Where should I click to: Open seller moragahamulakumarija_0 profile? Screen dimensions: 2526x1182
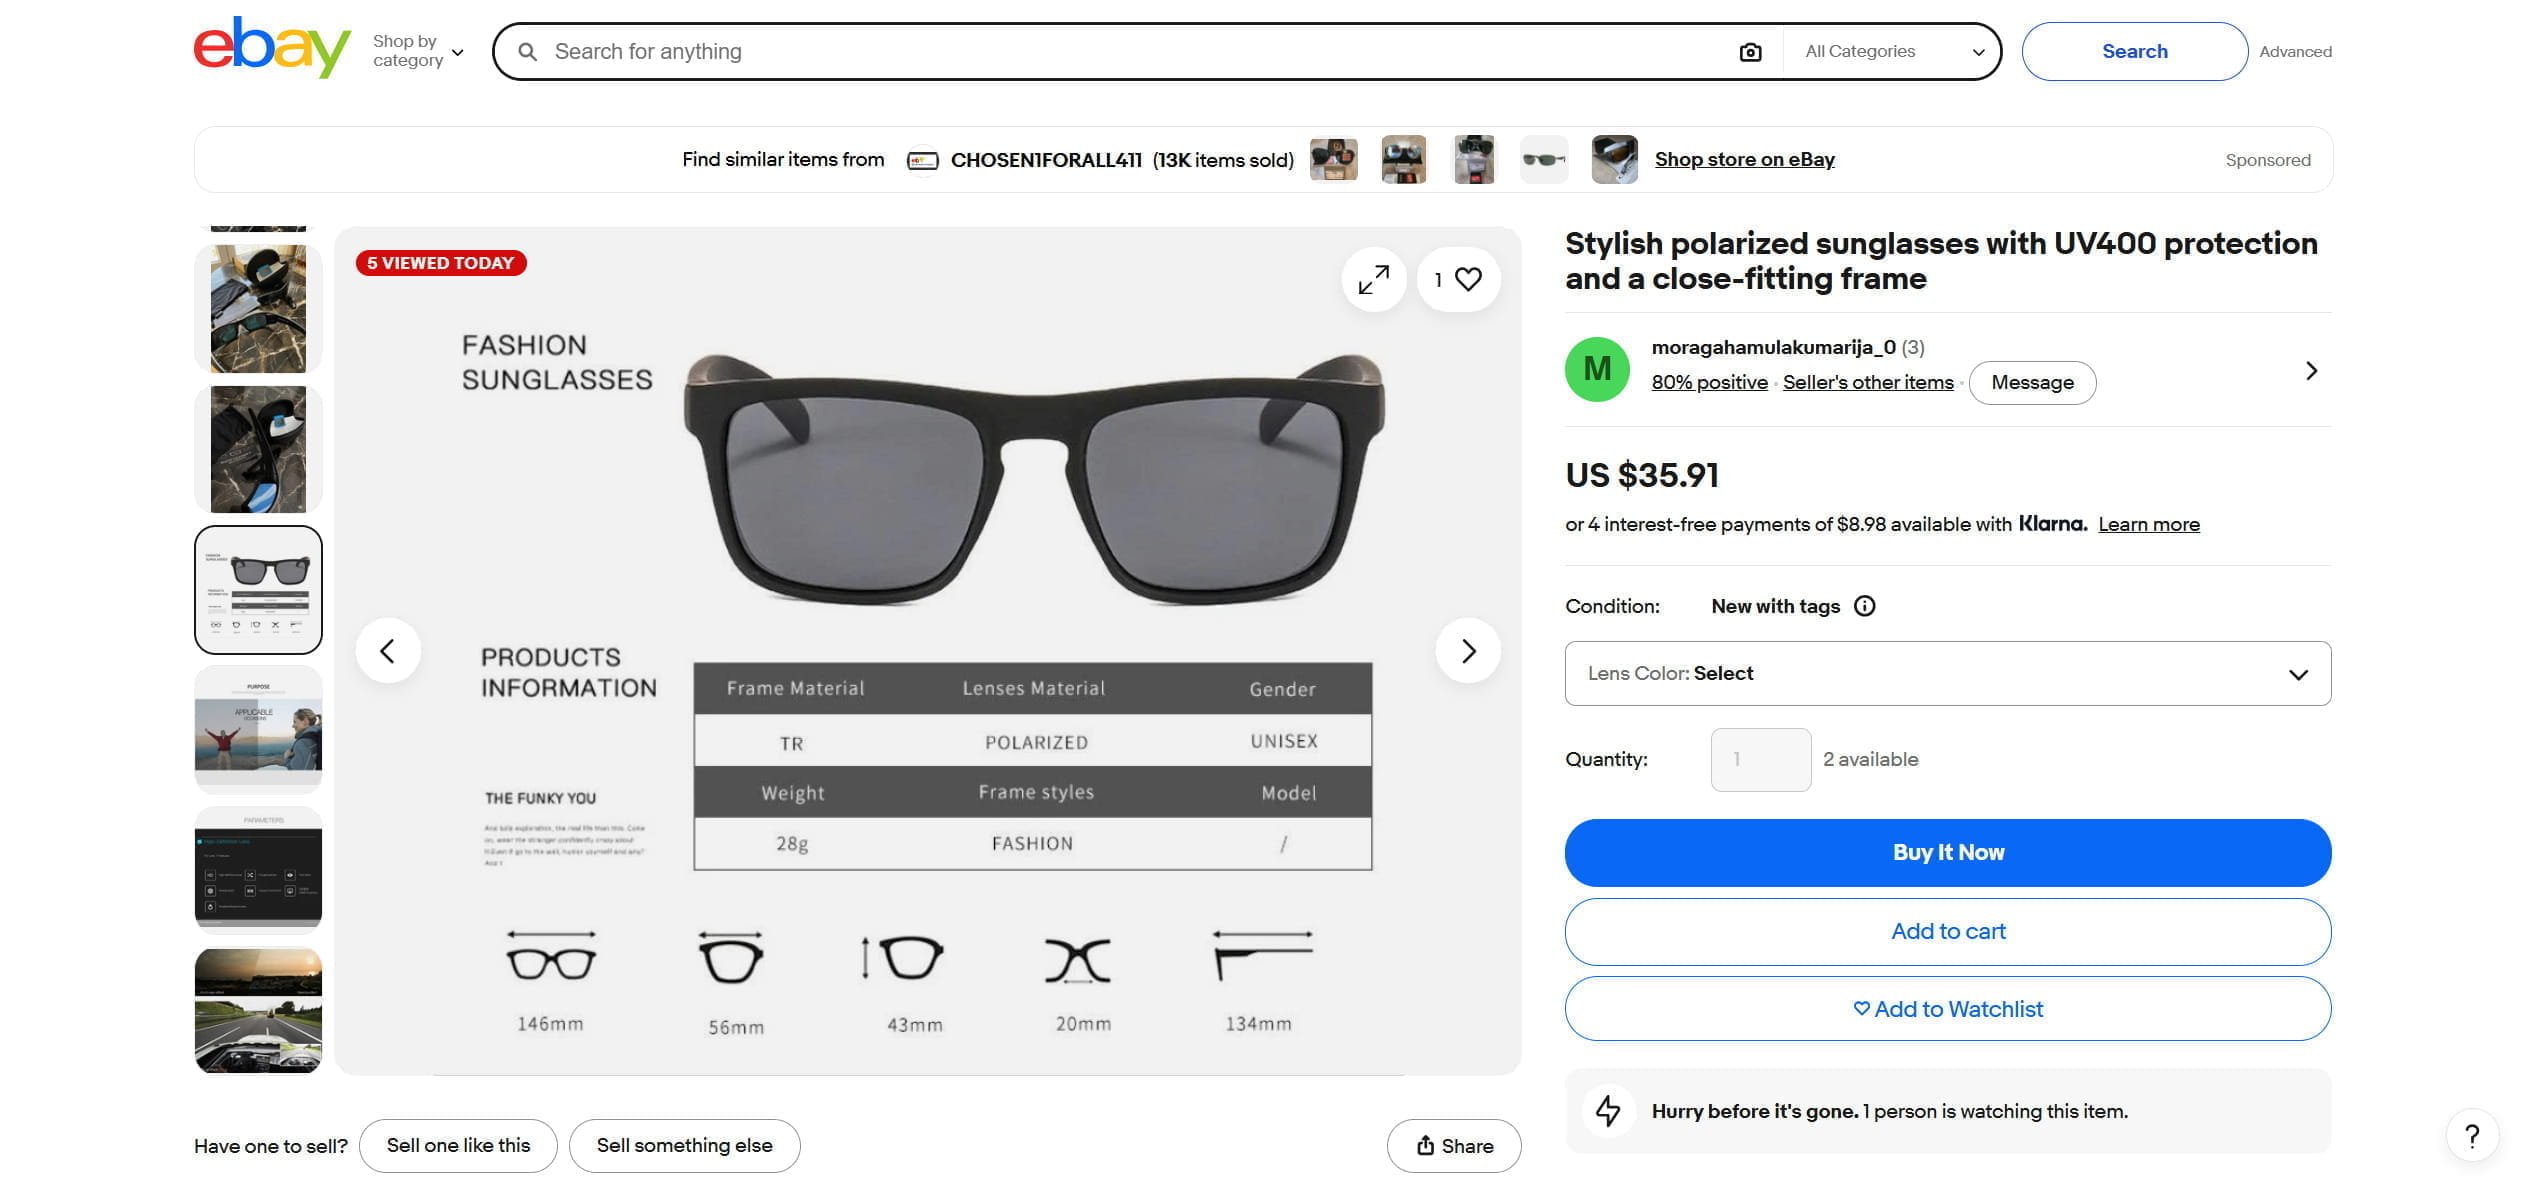[x=1773, y=347]
